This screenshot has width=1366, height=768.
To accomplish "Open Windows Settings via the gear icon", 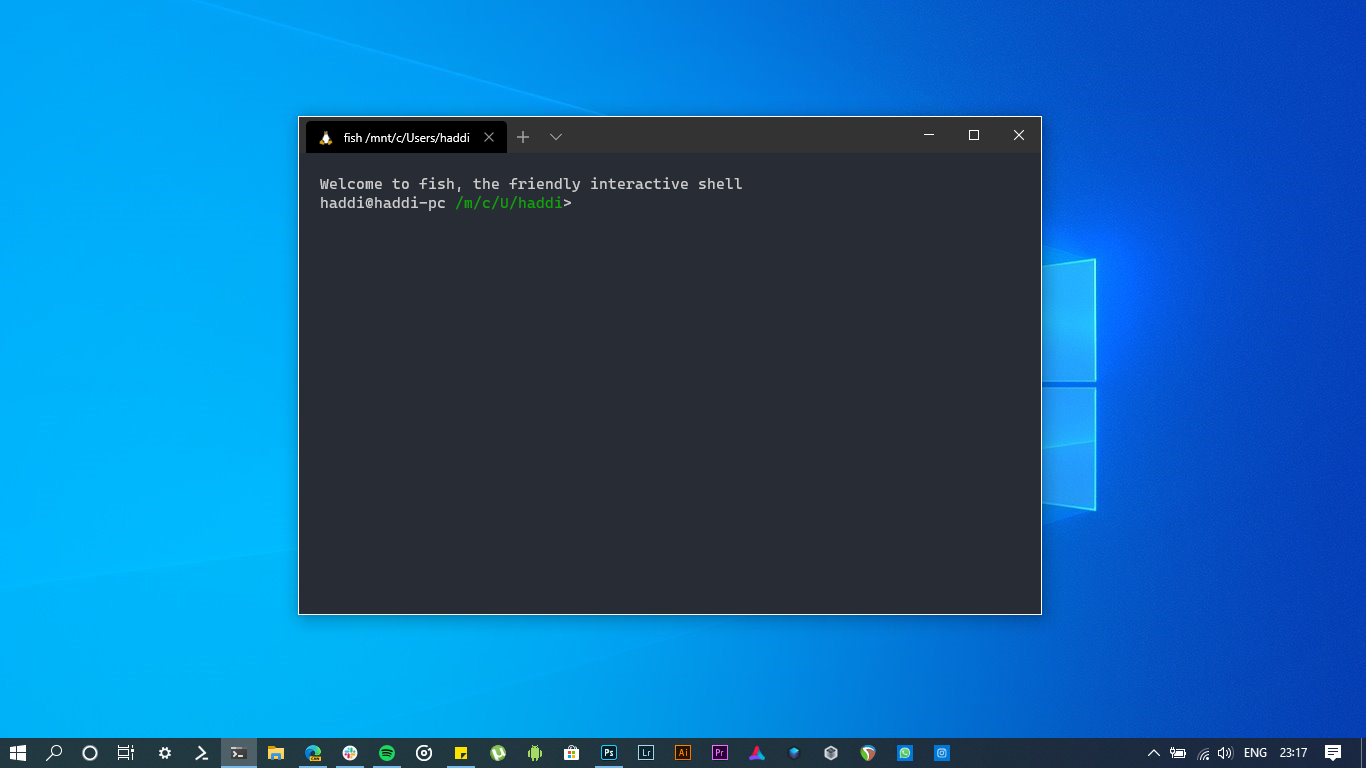I will click(x=164, y=752).
